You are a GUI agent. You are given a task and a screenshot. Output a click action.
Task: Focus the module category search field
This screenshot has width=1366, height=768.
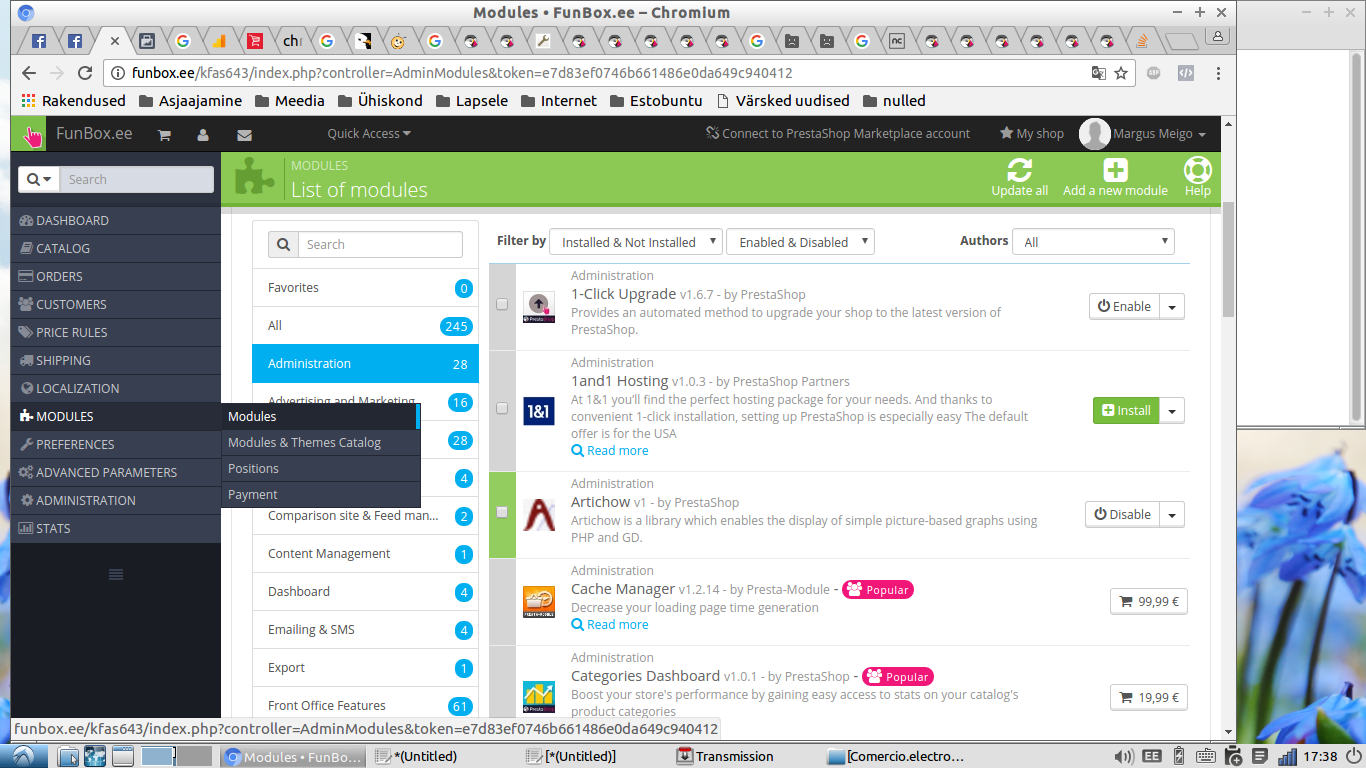(x=380, y=244)
